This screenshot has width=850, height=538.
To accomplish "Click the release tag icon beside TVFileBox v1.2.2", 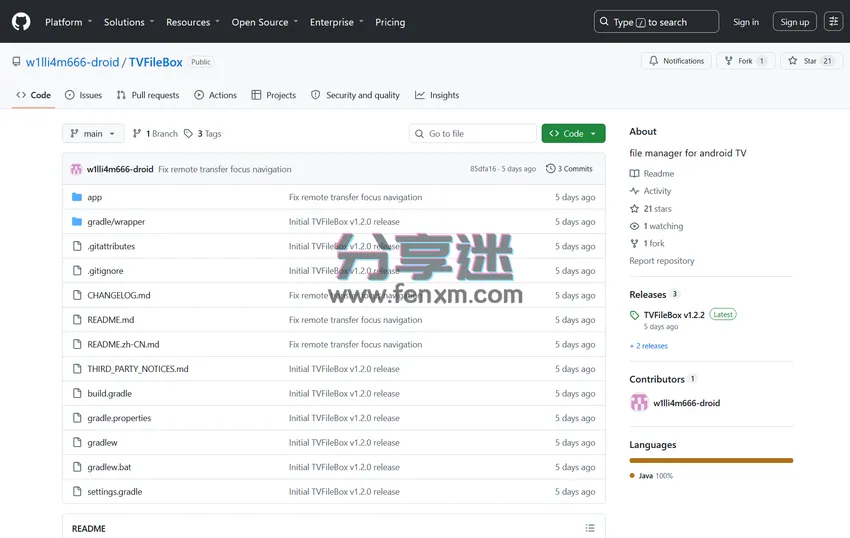I will click(634, 315).
